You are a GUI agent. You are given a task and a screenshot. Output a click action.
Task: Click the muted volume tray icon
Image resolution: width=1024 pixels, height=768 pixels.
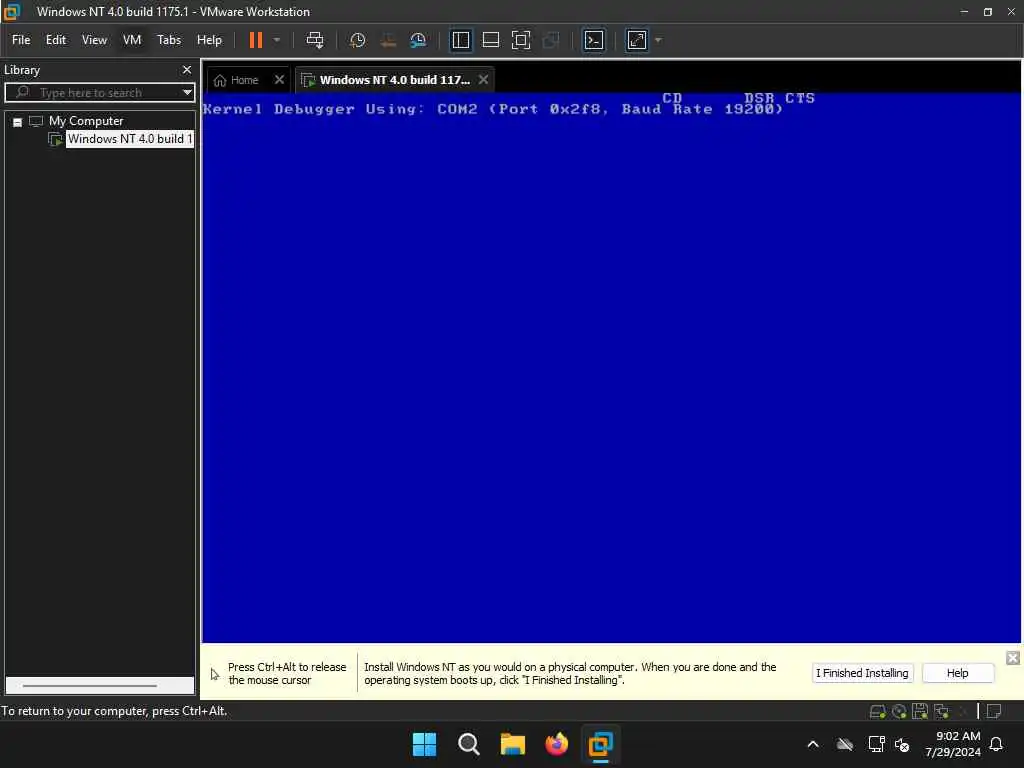click(902, 744)
